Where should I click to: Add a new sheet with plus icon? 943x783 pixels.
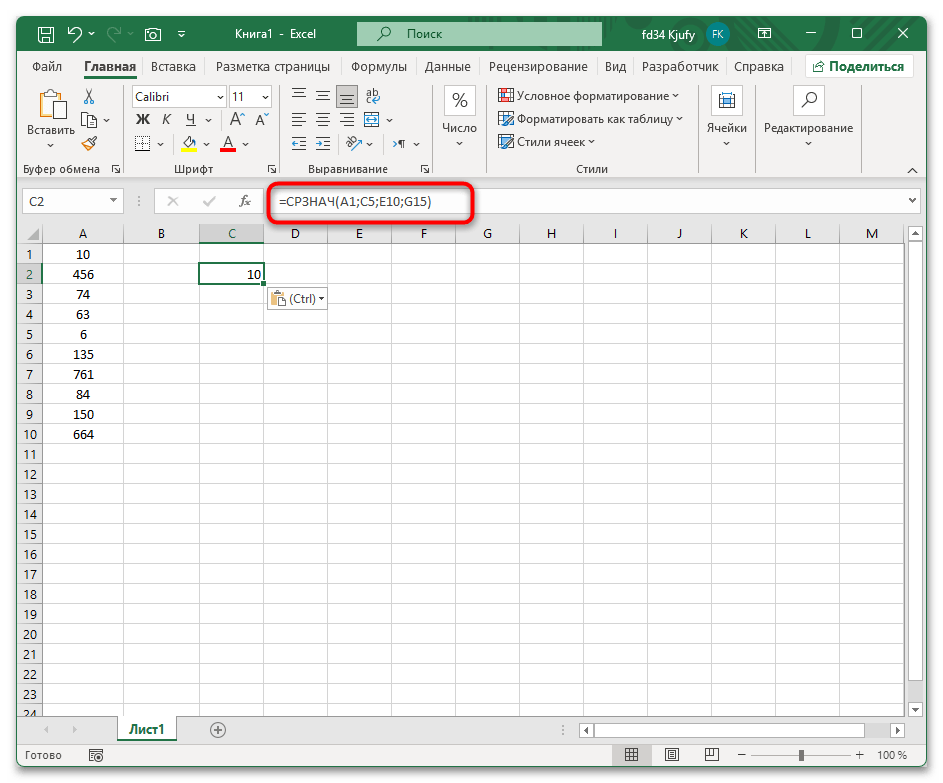pos(218,730)
